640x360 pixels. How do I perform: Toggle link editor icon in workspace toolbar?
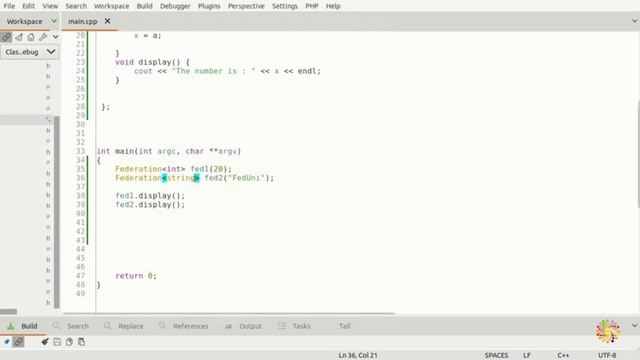(6, 37)
